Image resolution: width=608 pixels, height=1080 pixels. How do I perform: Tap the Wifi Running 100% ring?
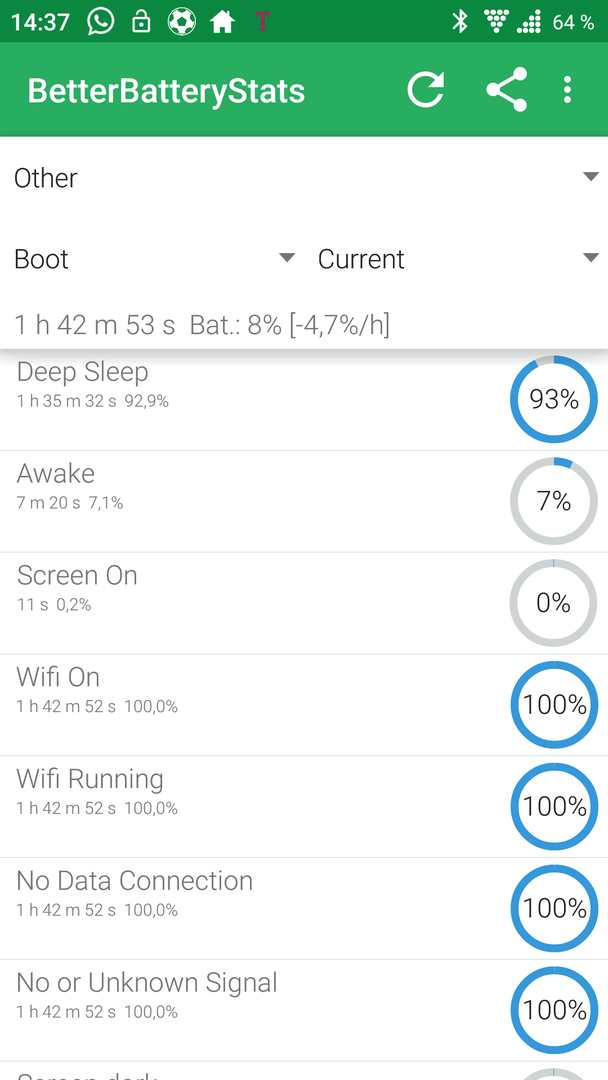[x=554, y=807]
